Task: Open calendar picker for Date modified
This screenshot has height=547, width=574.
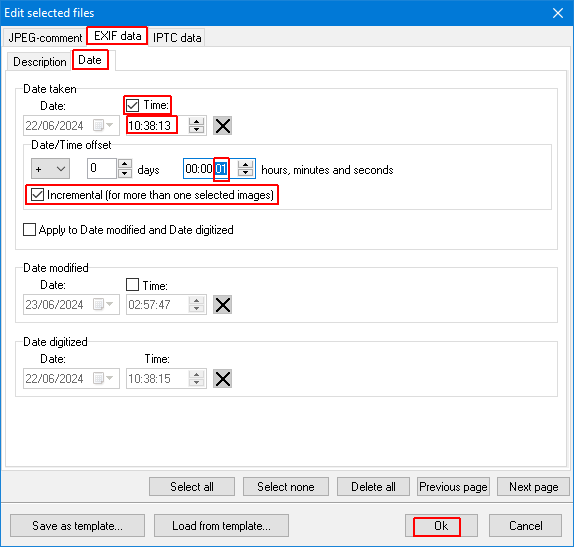Action: point(103,305)
